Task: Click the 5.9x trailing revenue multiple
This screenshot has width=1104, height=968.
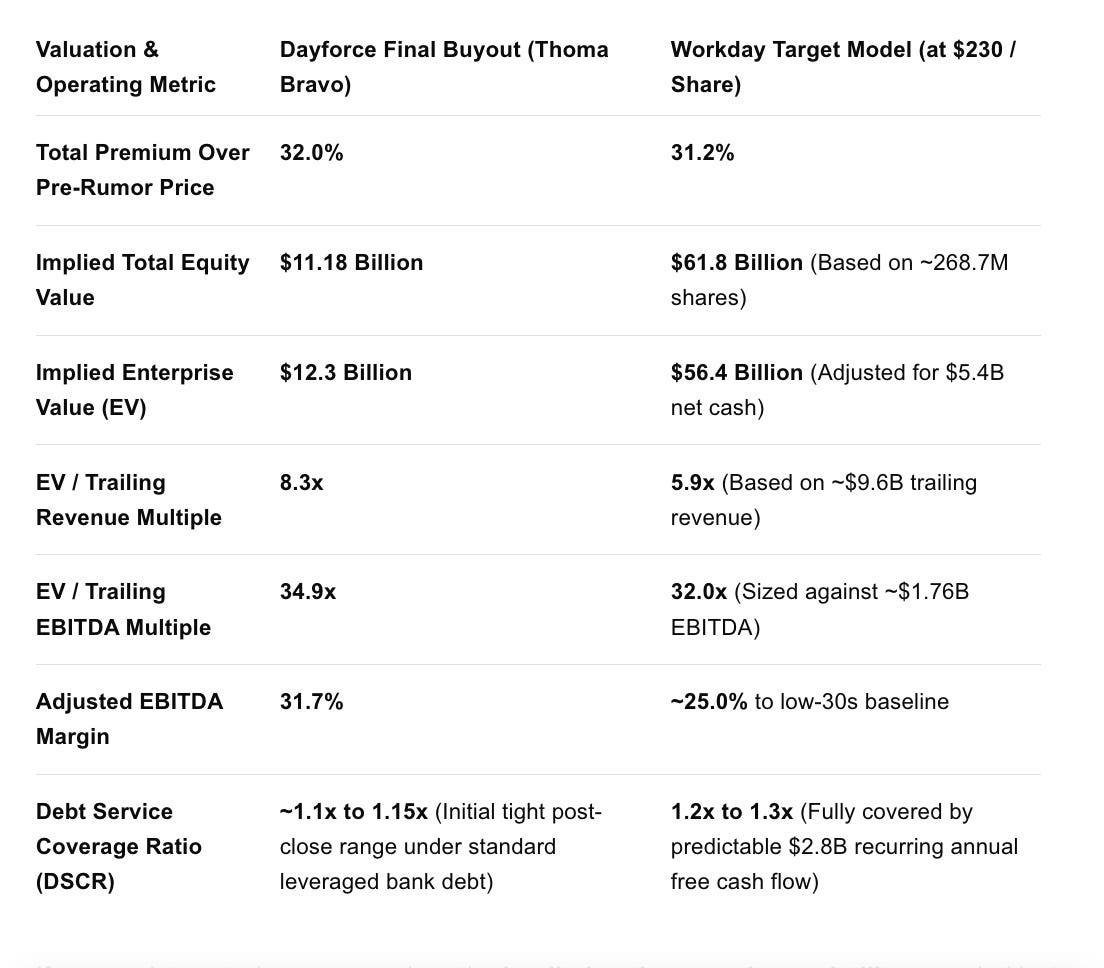Action: click(x=692, y=482)
